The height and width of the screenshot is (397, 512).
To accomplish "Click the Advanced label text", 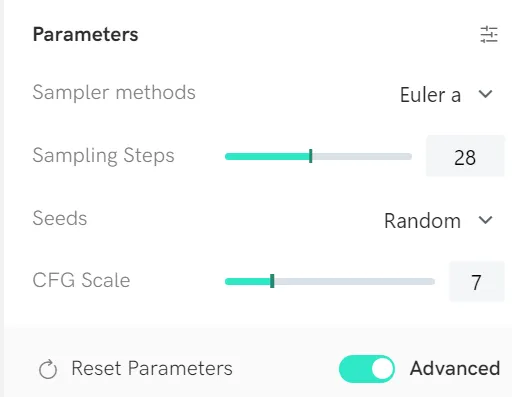I will (x=455, y=368).
